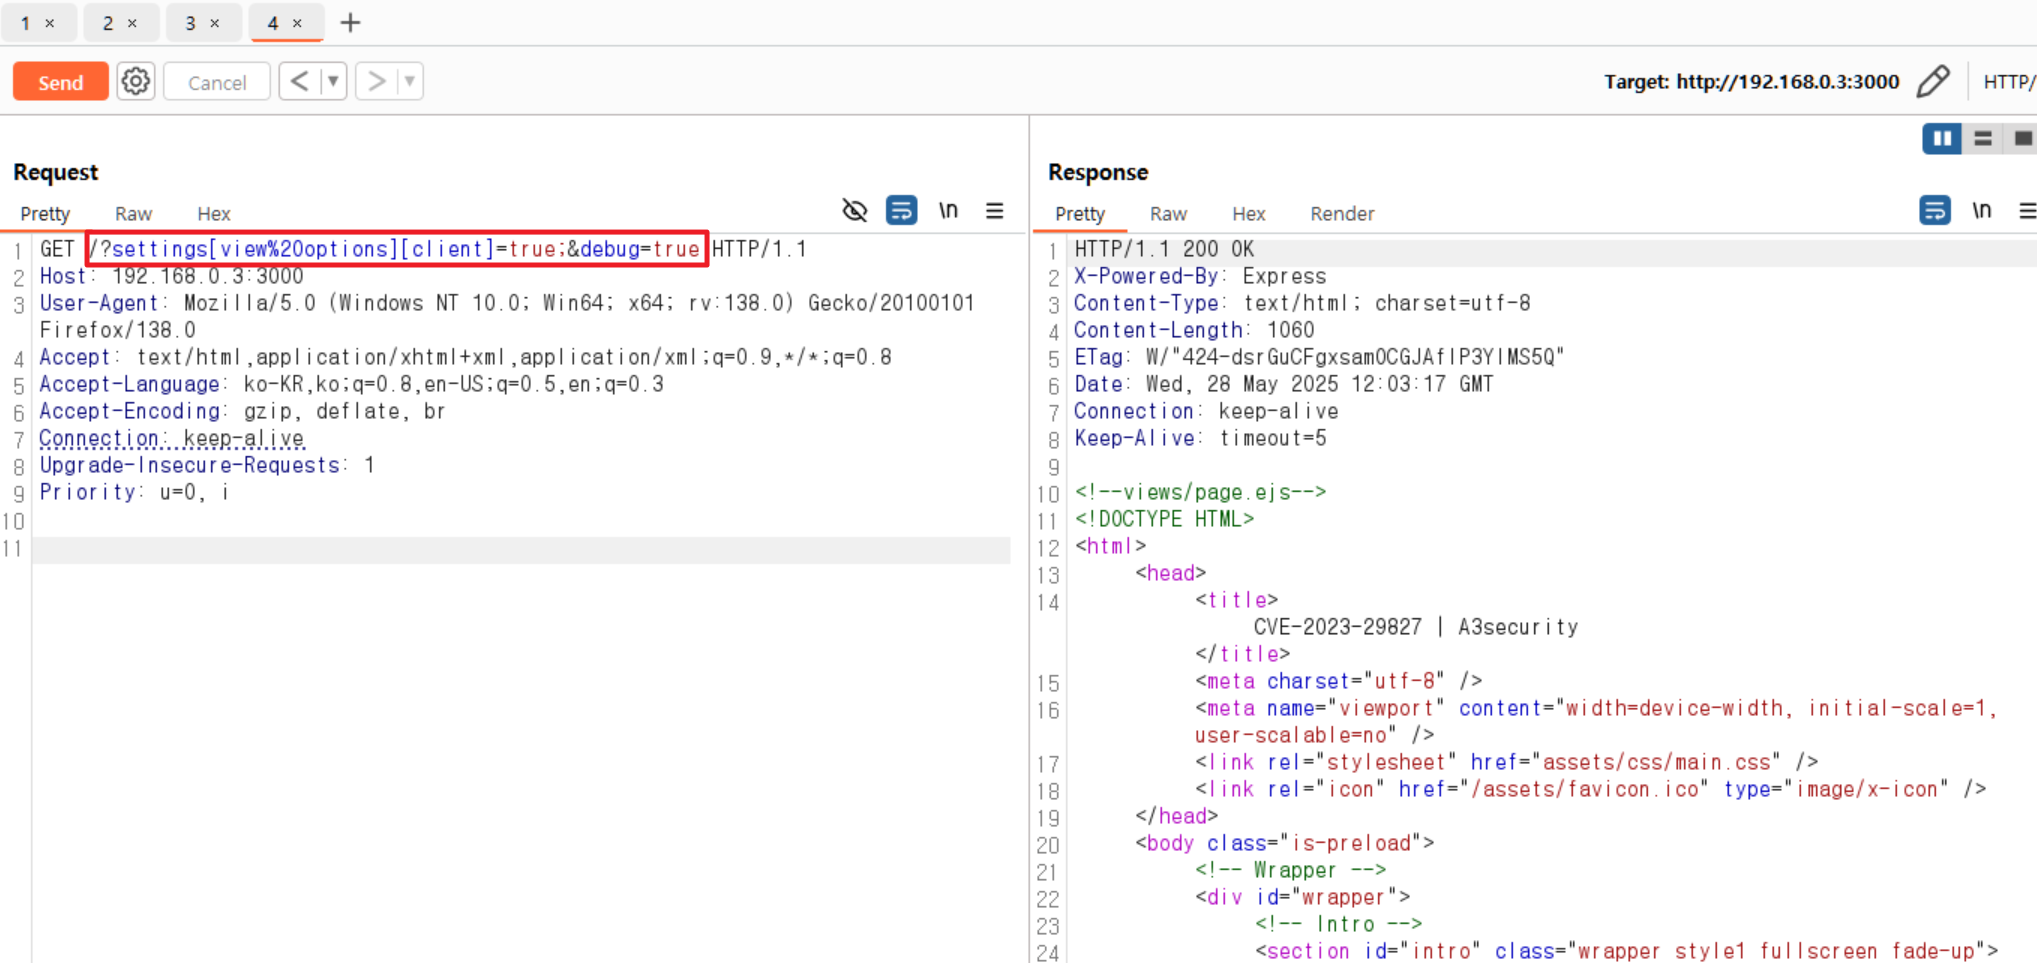Open Response Hex view tab
The image size is (2037, 963).
[1249, 214]
